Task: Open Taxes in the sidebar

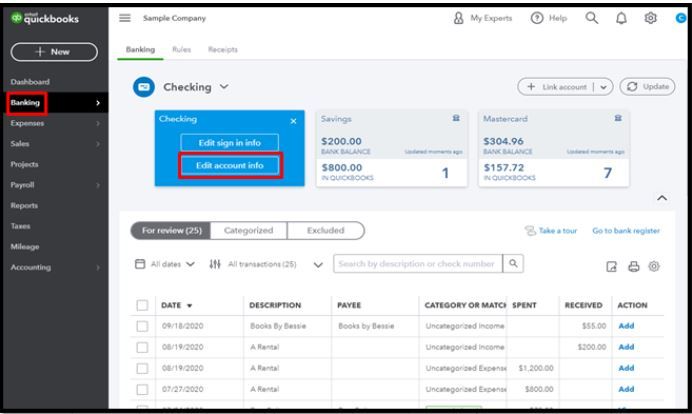Action: tap(20, 226)
